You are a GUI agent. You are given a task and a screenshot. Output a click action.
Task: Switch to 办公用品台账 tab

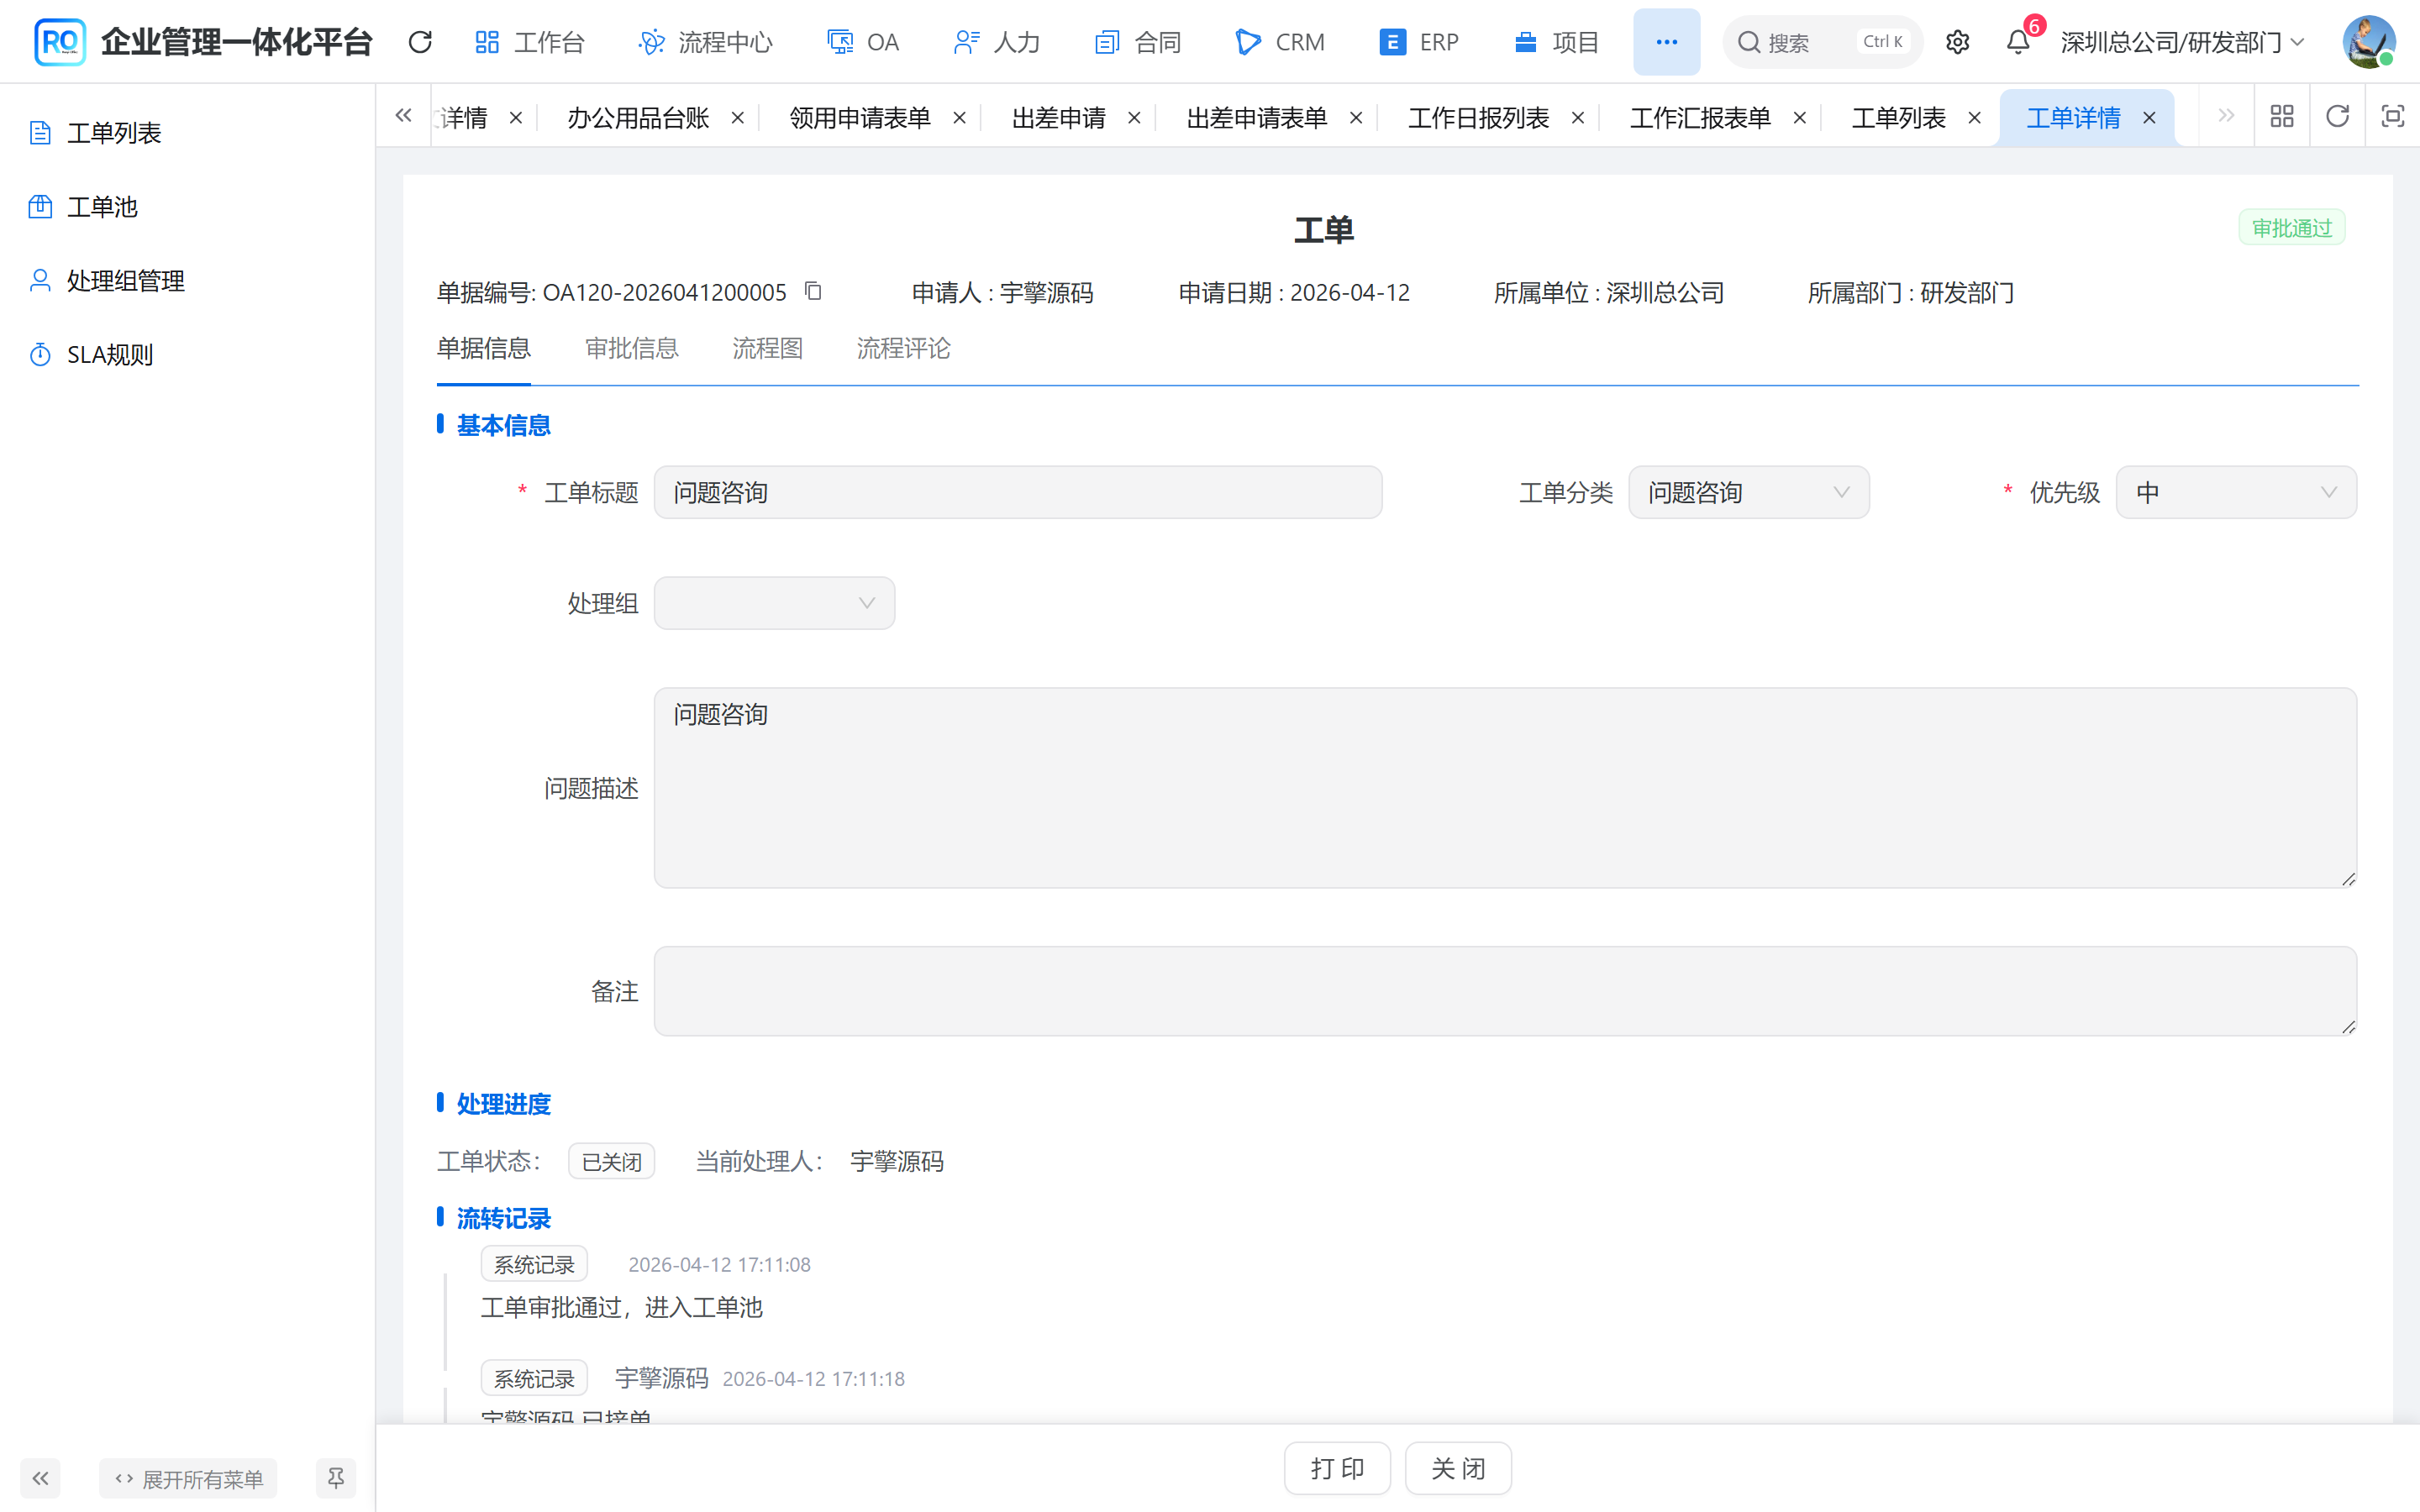[x=638, y=118]
